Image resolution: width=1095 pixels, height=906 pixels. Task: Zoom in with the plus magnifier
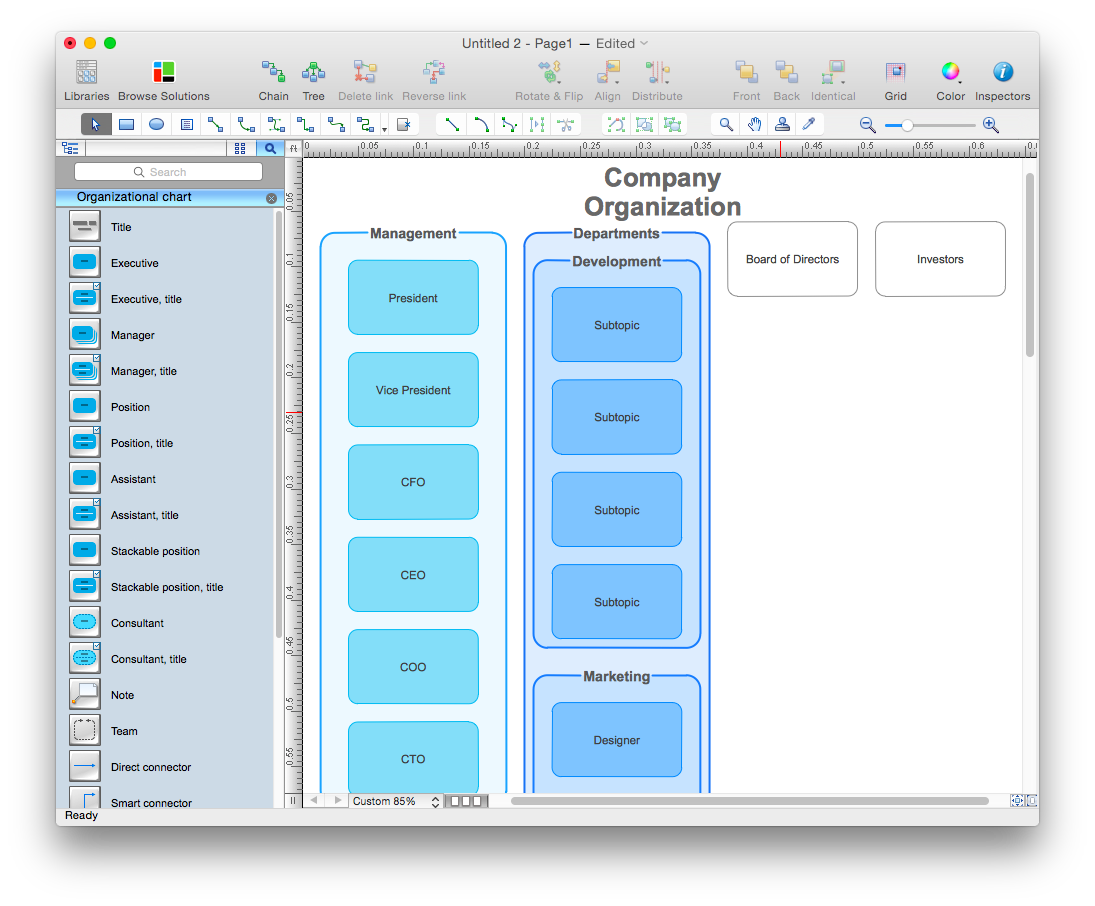990,125
